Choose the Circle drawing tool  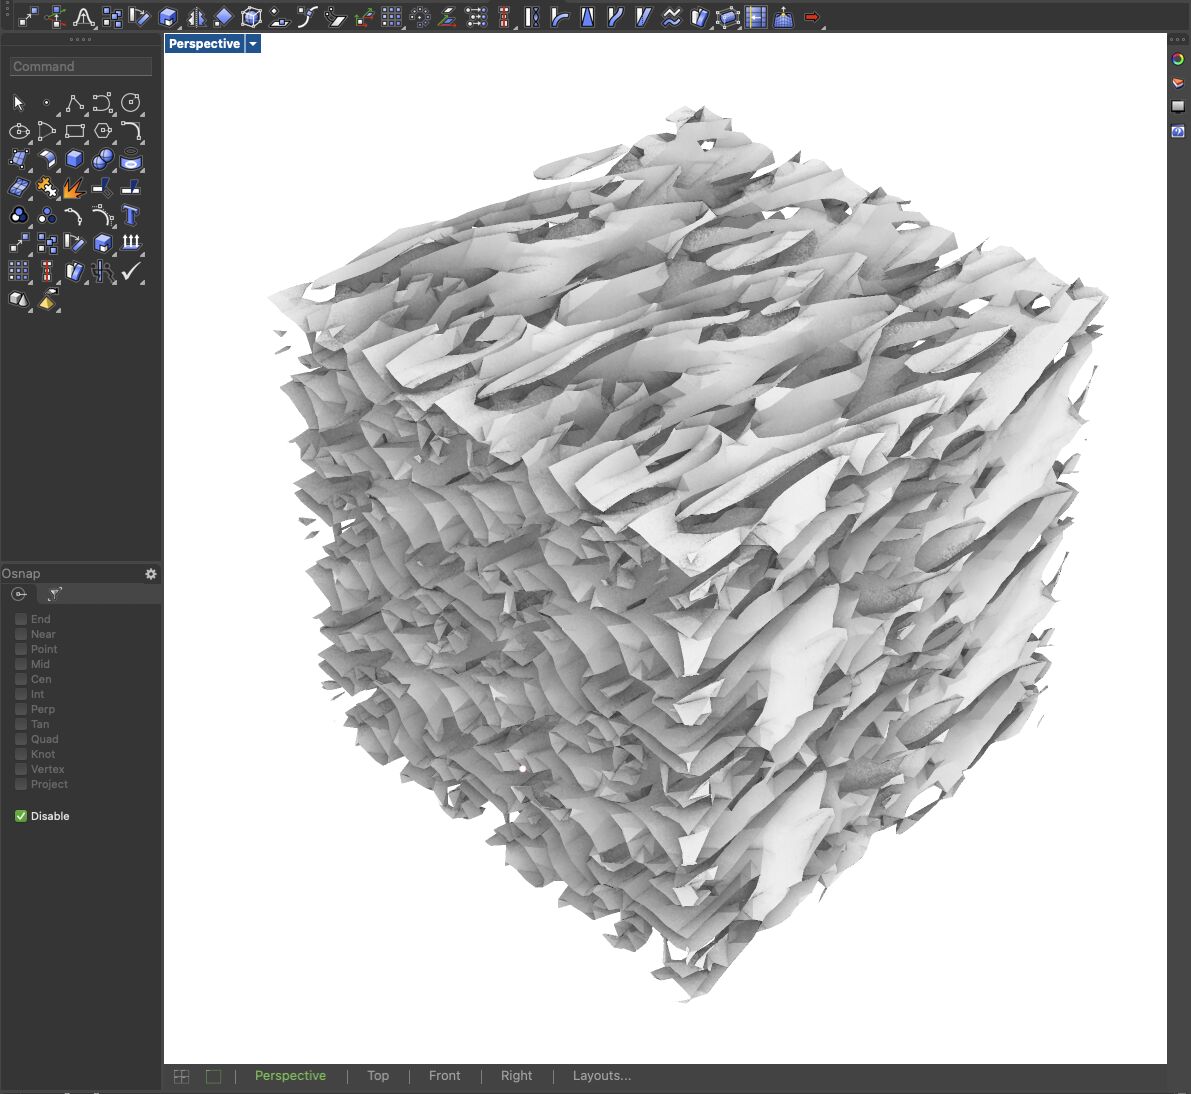[130, 103]
